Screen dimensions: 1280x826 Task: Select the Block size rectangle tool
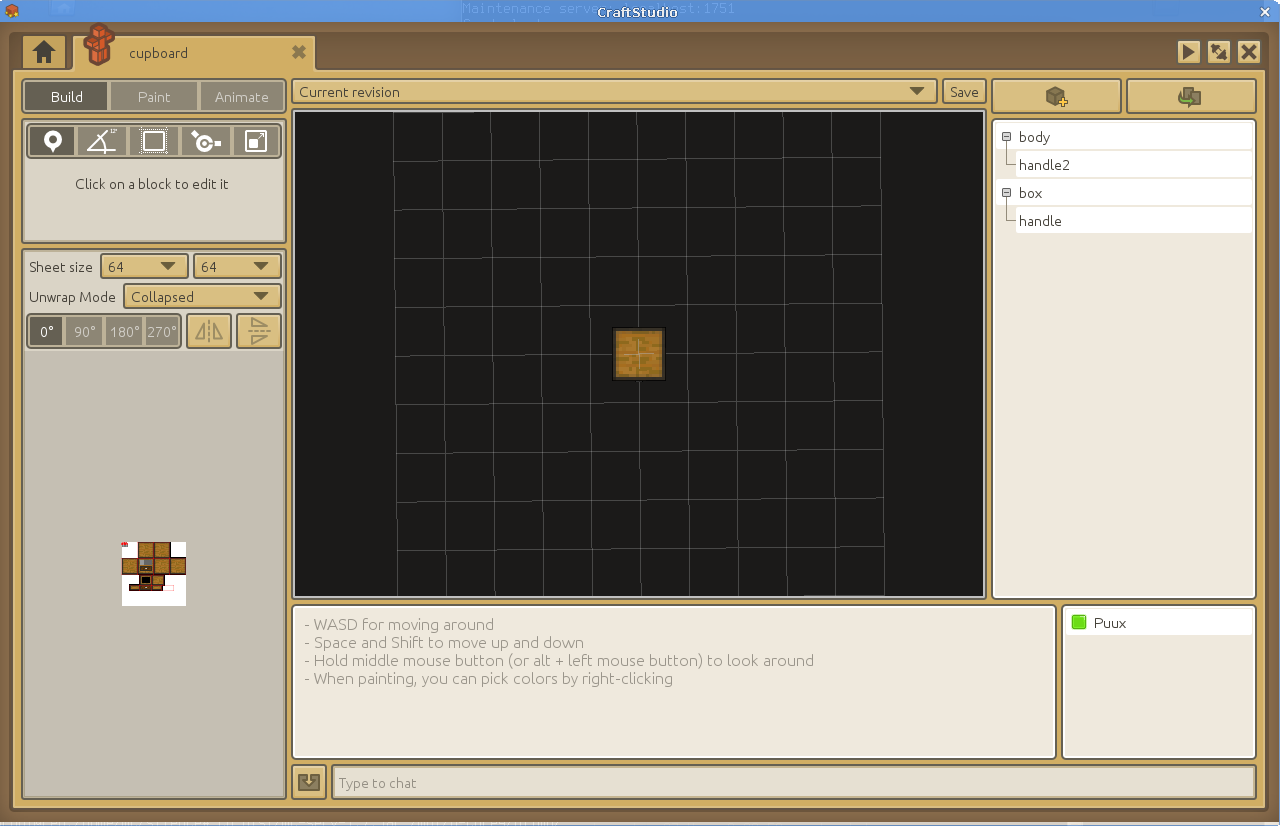coord(154,141)
